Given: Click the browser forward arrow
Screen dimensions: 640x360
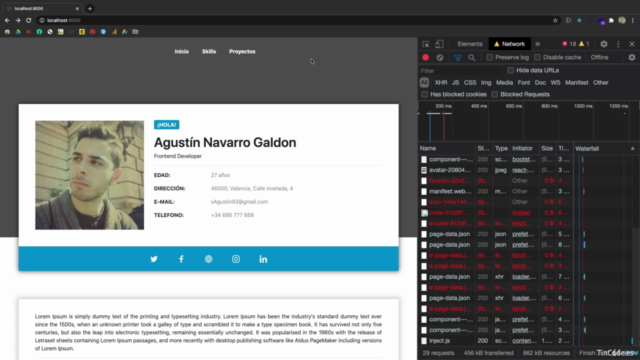Looking at the screenshot, I should point(18,20).
